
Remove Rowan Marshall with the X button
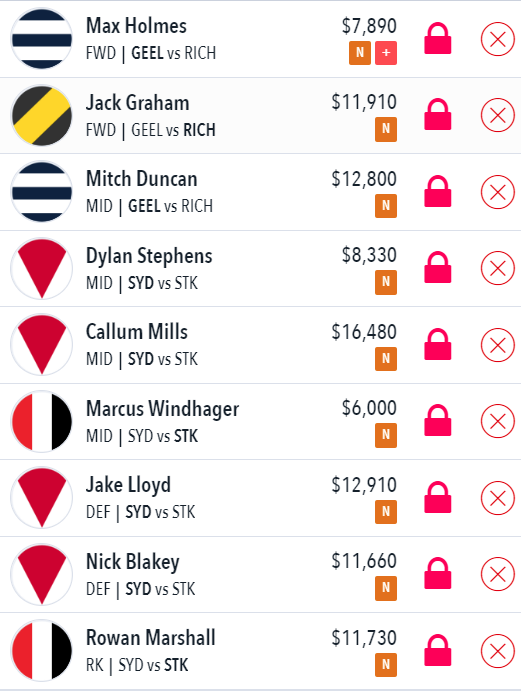(498, 651)
